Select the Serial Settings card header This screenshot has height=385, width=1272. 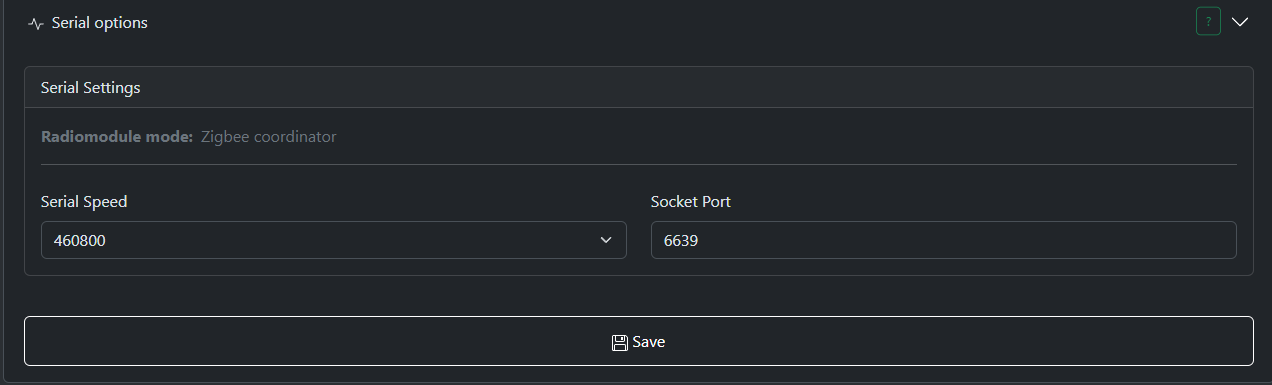tap(638, 87)
